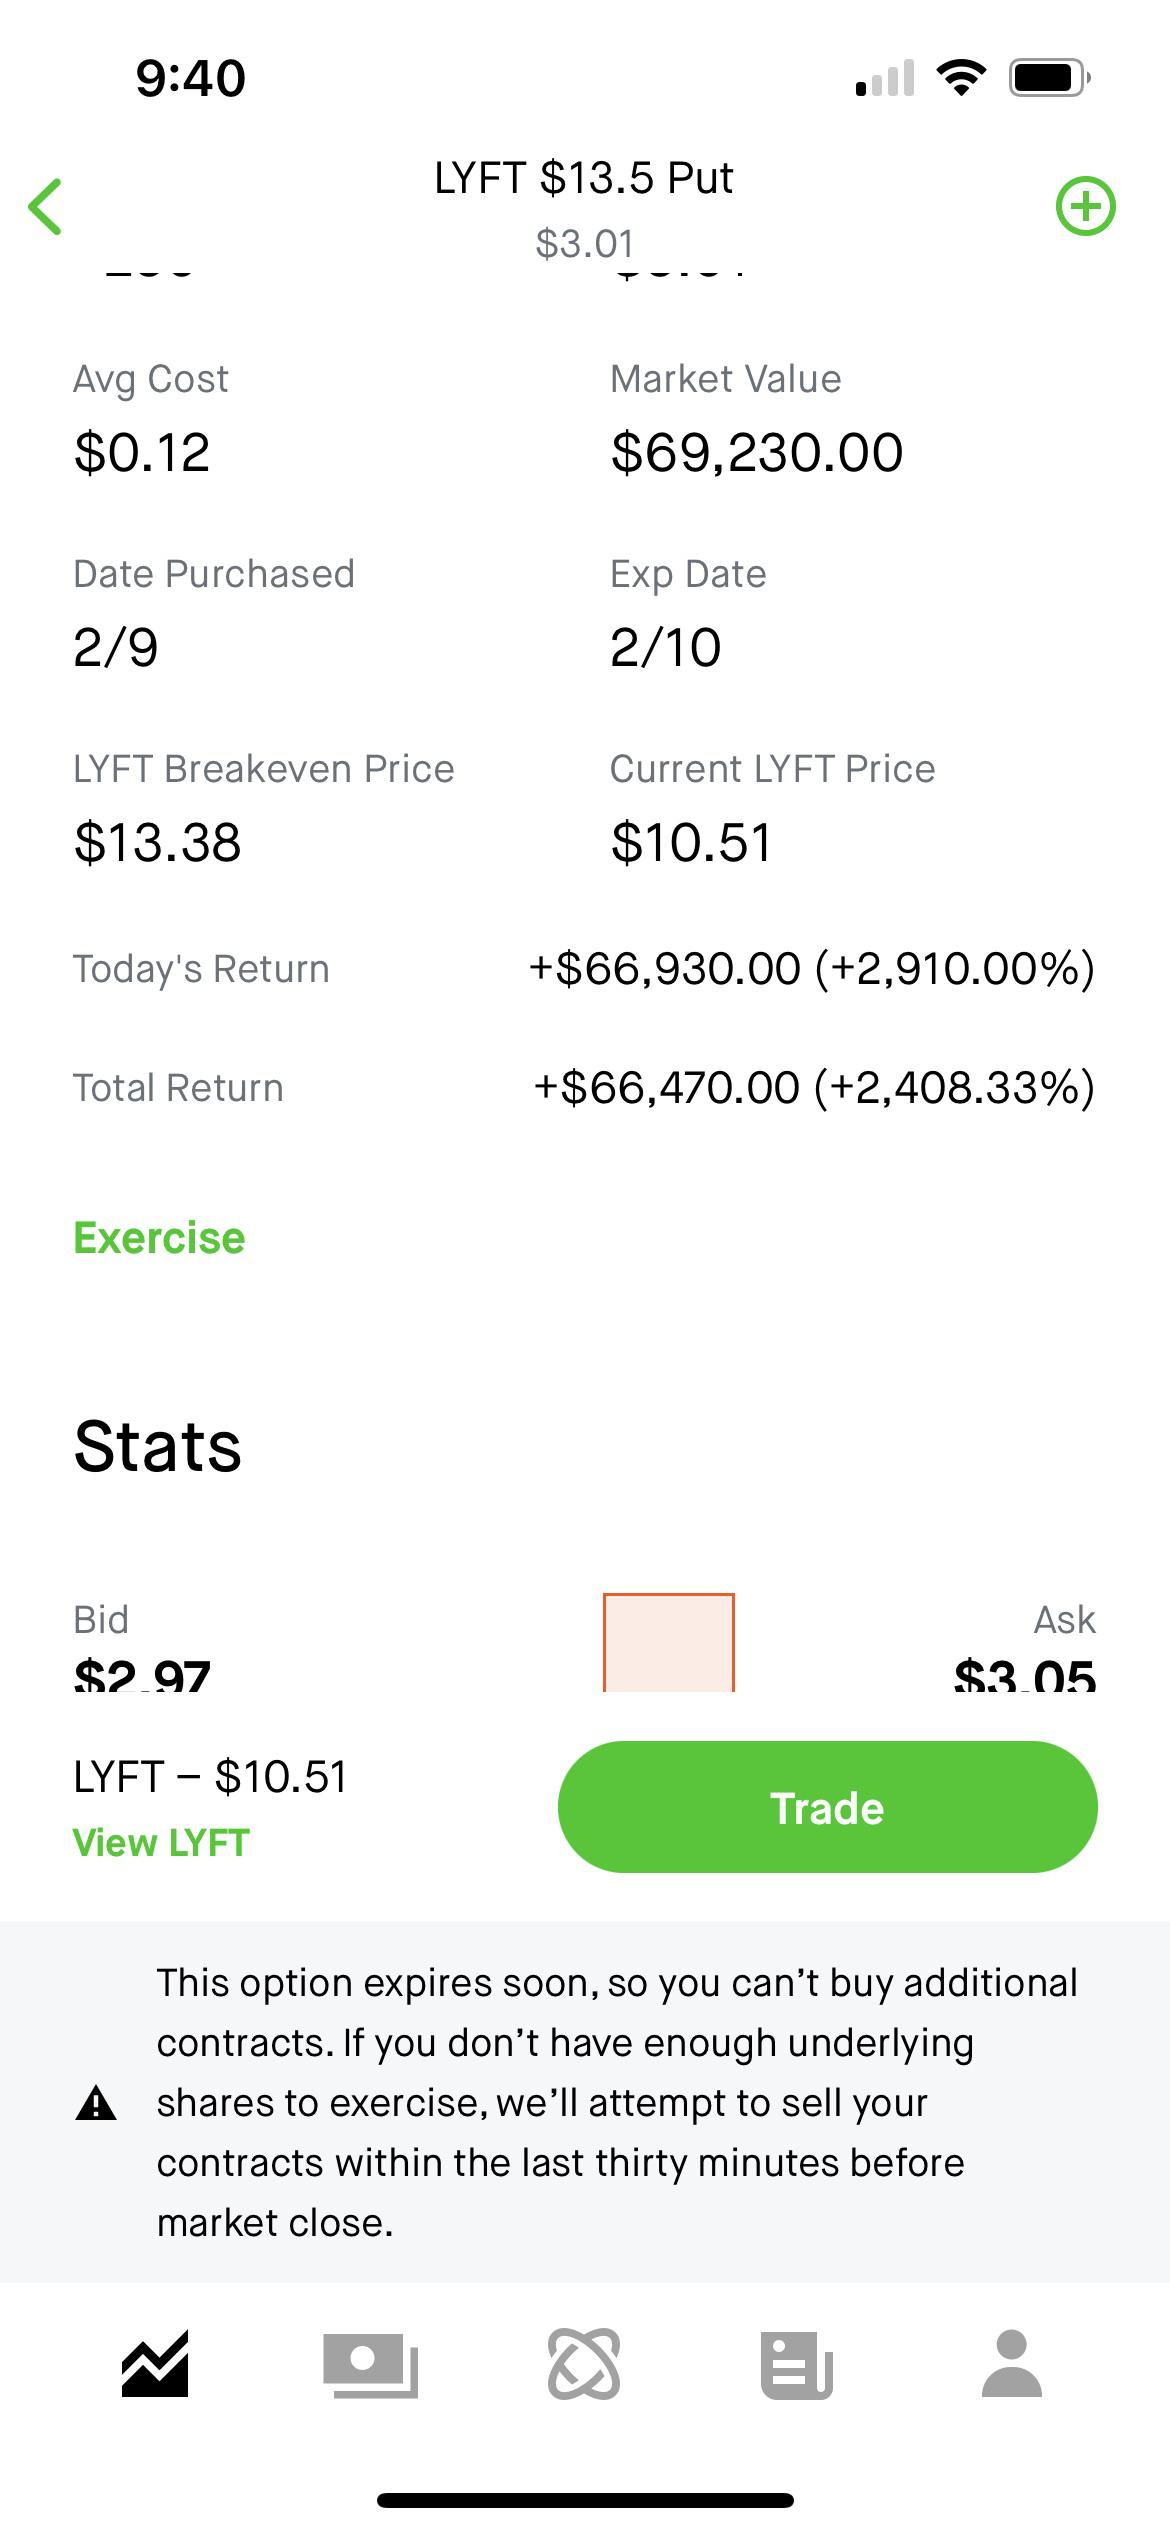
Task: Switch to the Crypto tab icon
Action: tap(584, 2364)
